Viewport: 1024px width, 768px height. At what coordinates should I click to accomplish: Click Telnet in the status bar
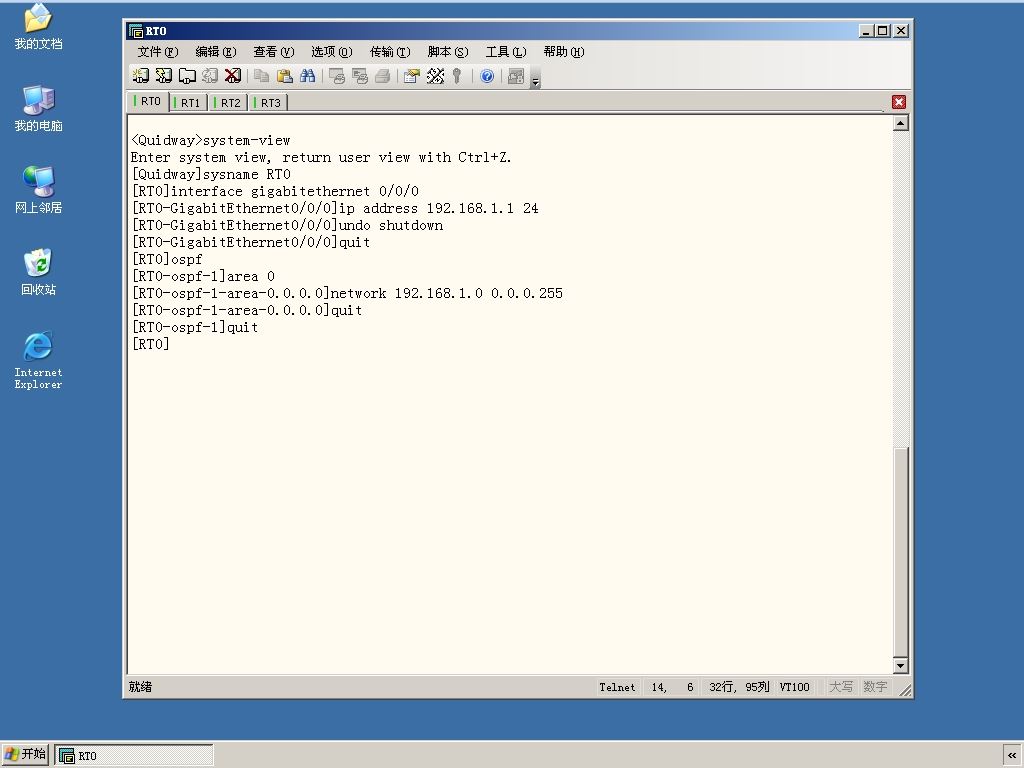click(617, 687)
